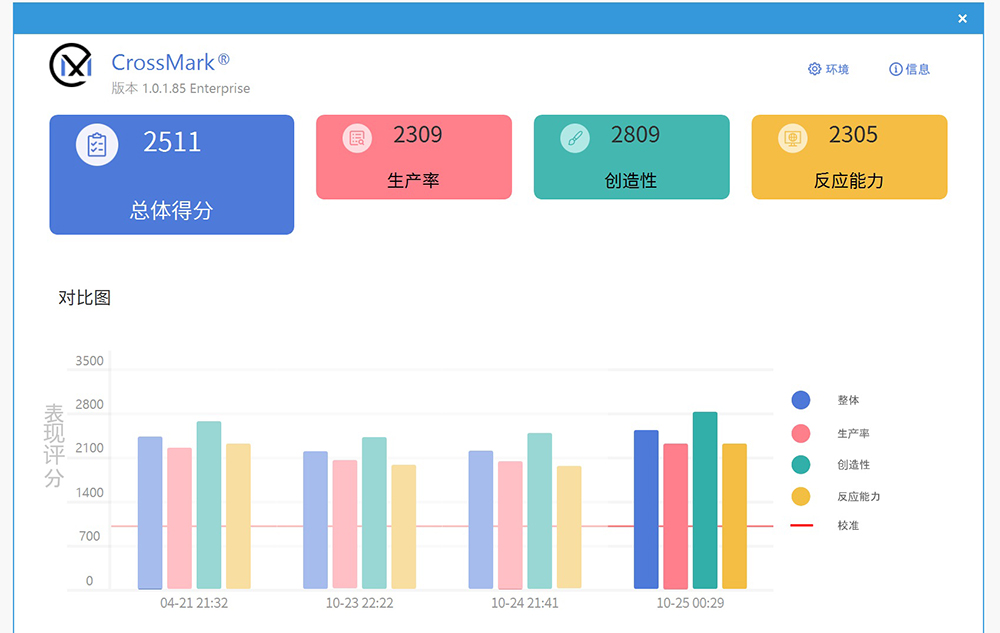Click the 生产率 card document icon

(357, 138)
